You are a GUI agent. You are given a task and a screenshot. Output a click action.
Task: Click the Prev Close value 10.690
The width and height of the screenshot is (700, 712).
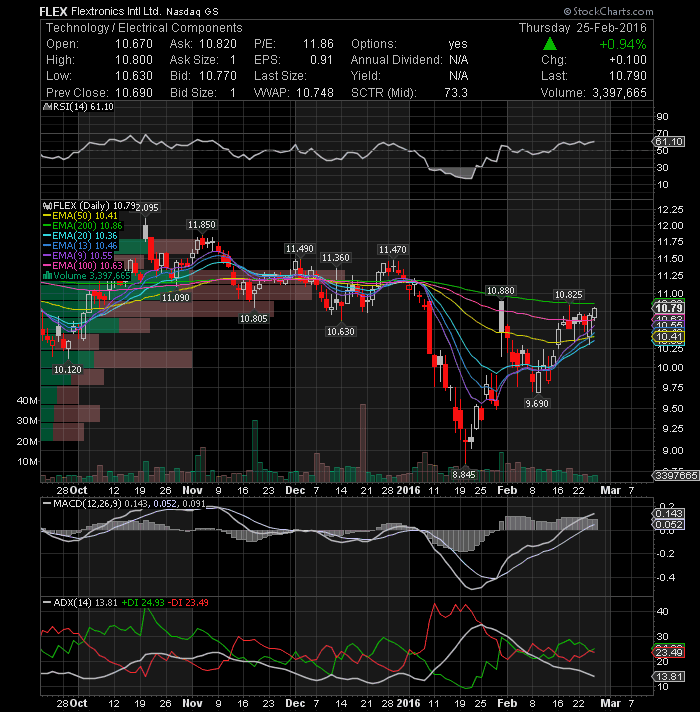[x=133, y=93]
